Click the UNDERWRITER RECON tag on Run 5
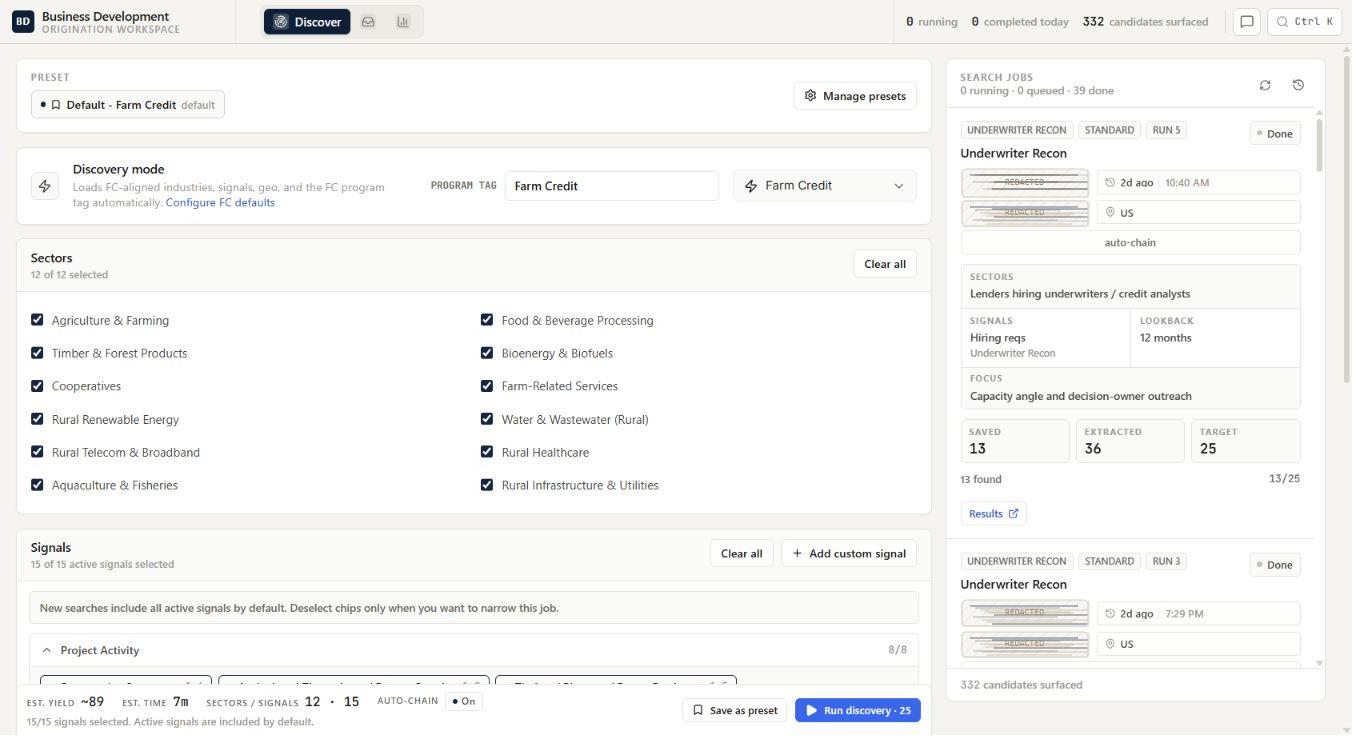Image resolution: width=1352 pixels, height=744 pixels. point(1017,130)
